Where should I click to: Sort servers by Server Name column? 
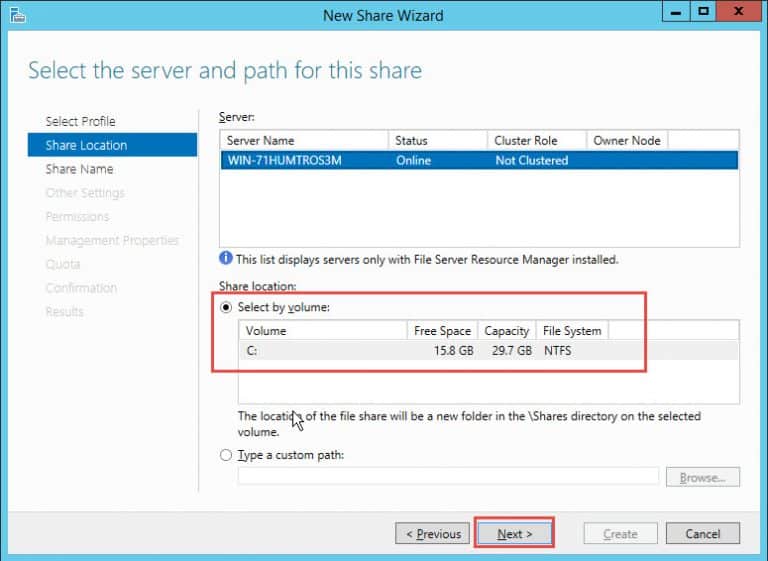pos(303,141)
